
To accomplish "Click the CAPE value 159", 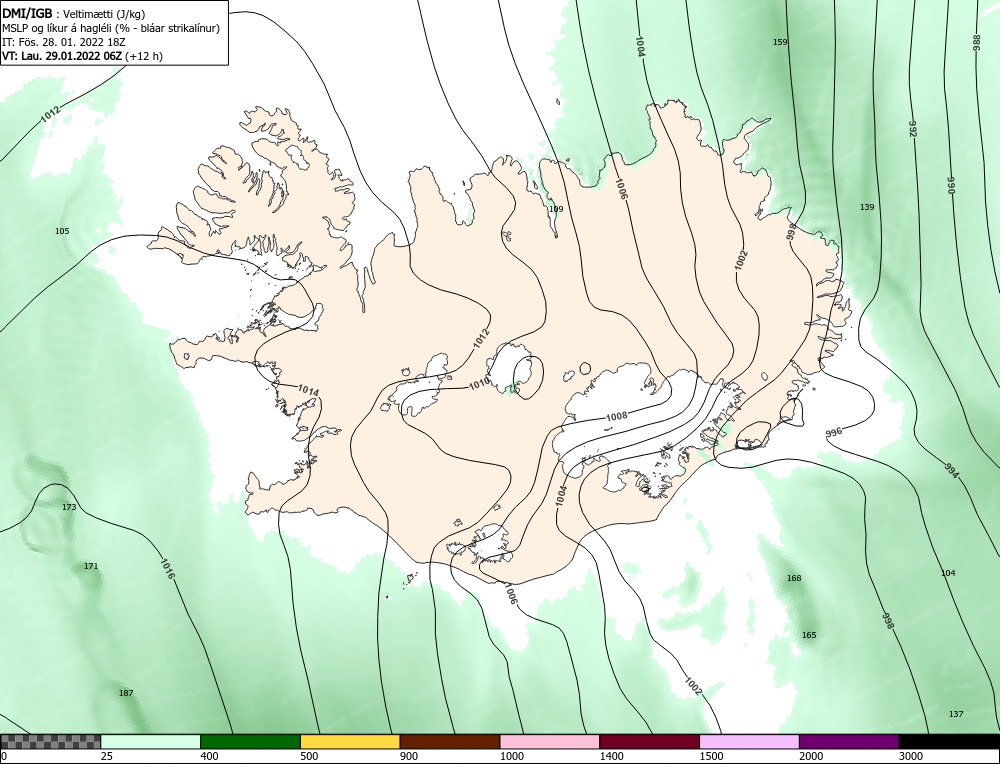I will coord(780,42).
